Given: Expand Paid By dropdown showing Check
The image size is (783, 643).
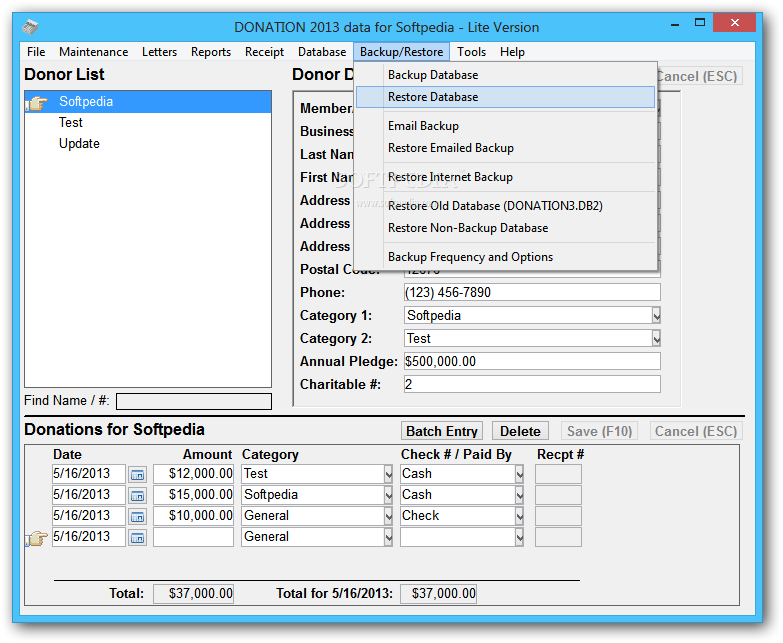Looking at the screenshot, I should (519, 516).
